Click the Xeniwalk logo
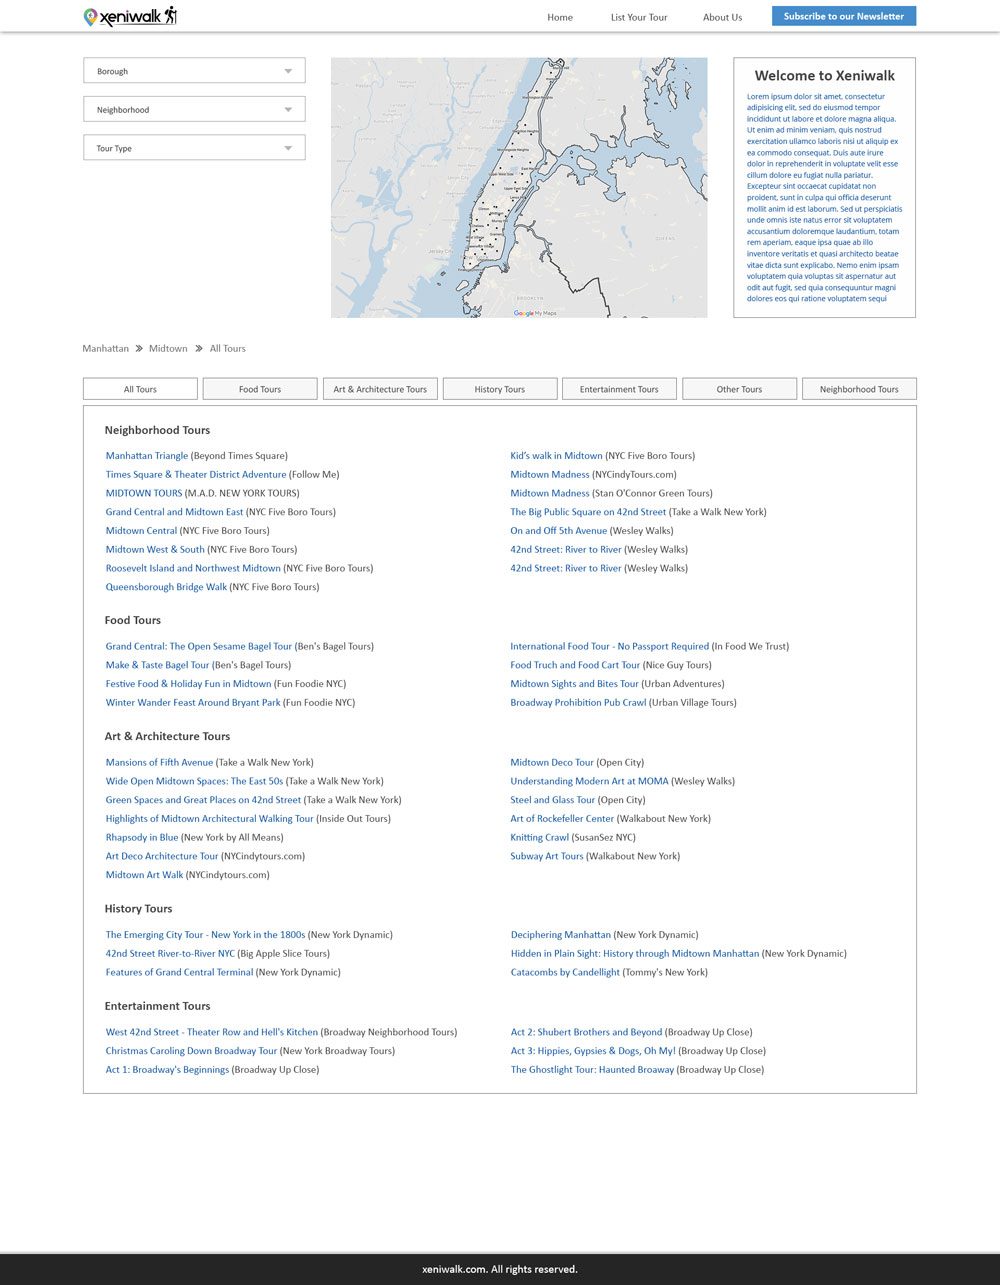This screenshot has width=1000, height=1285. (x=130, y=16)
